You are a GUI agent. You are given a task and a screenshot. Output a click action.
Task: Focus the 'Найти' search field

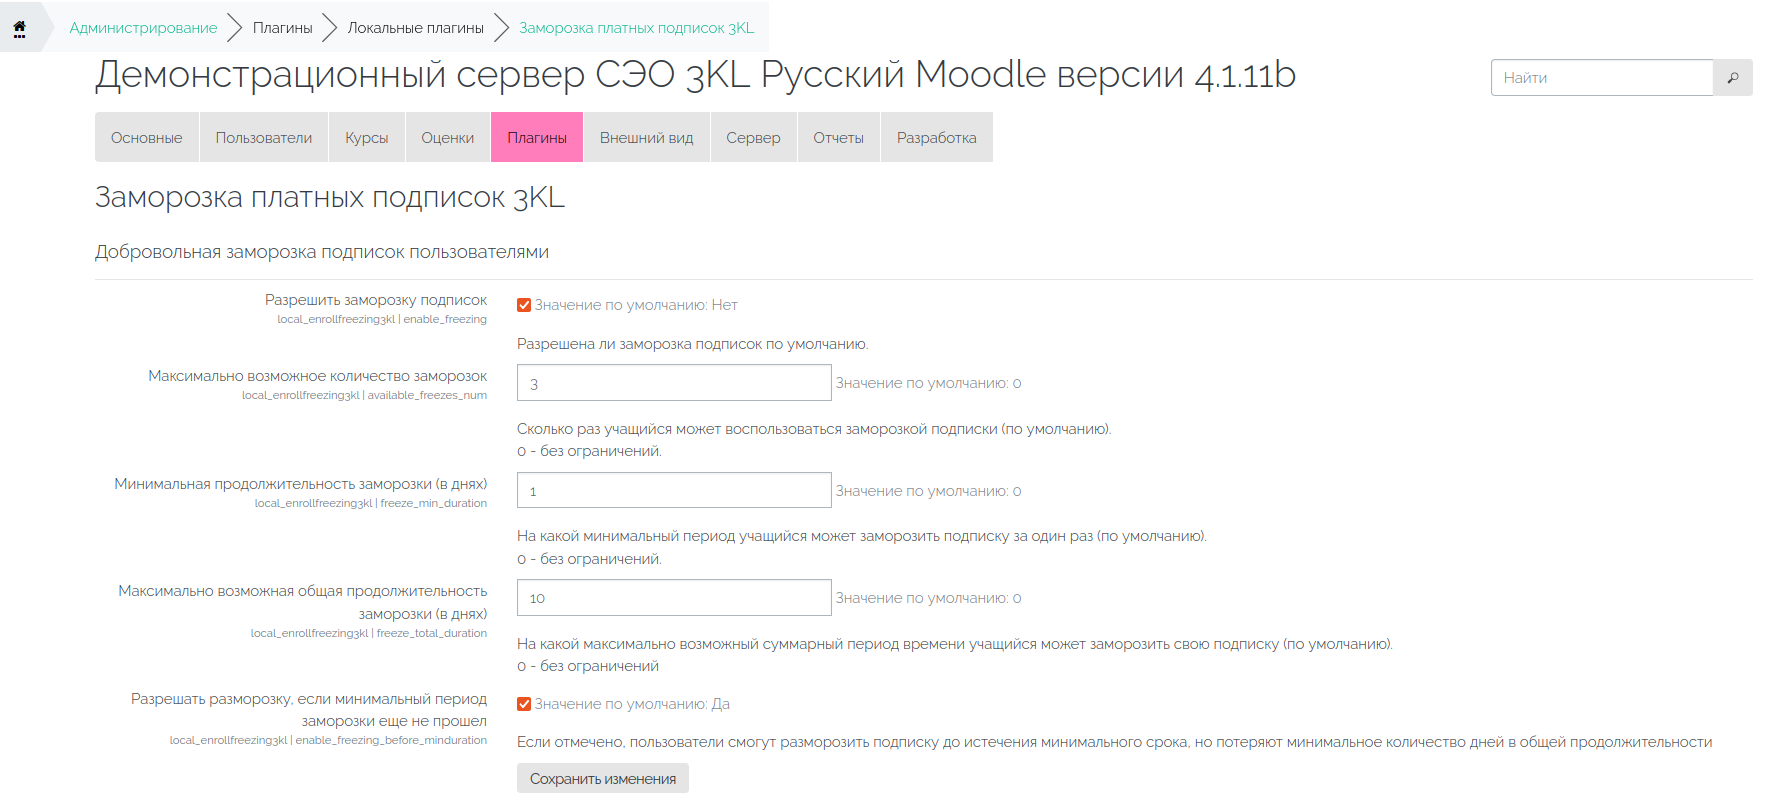tap(1602, 78)
